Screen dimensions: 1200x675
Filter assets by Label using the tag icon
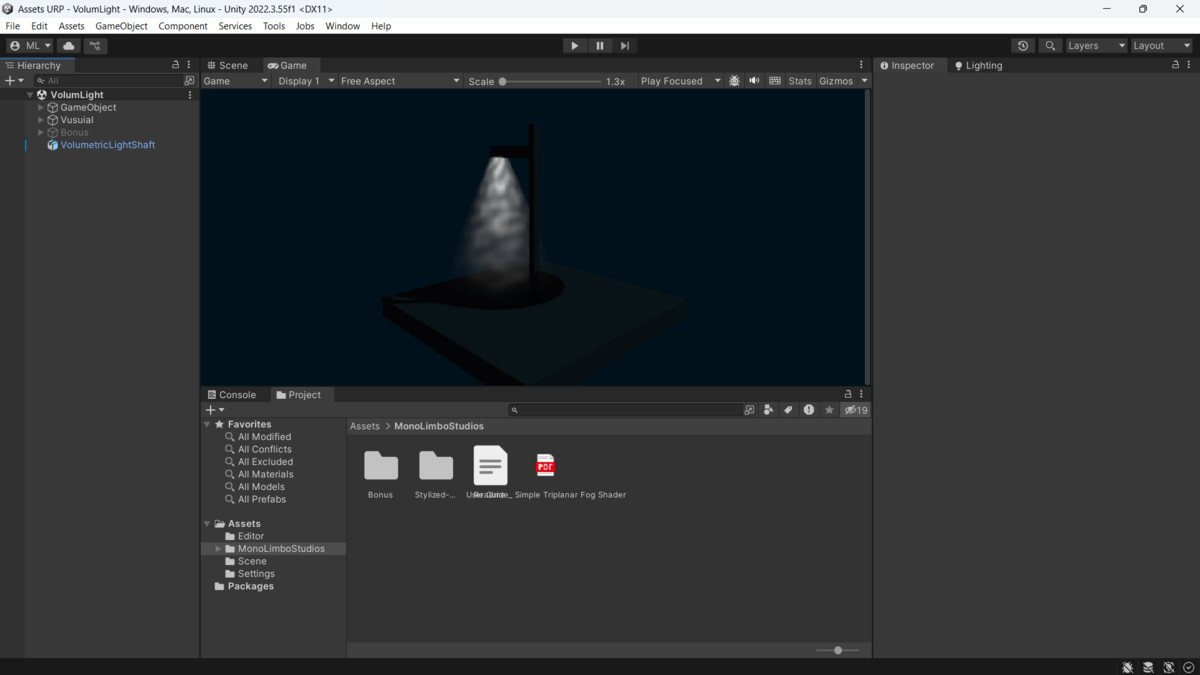point(788,410)
